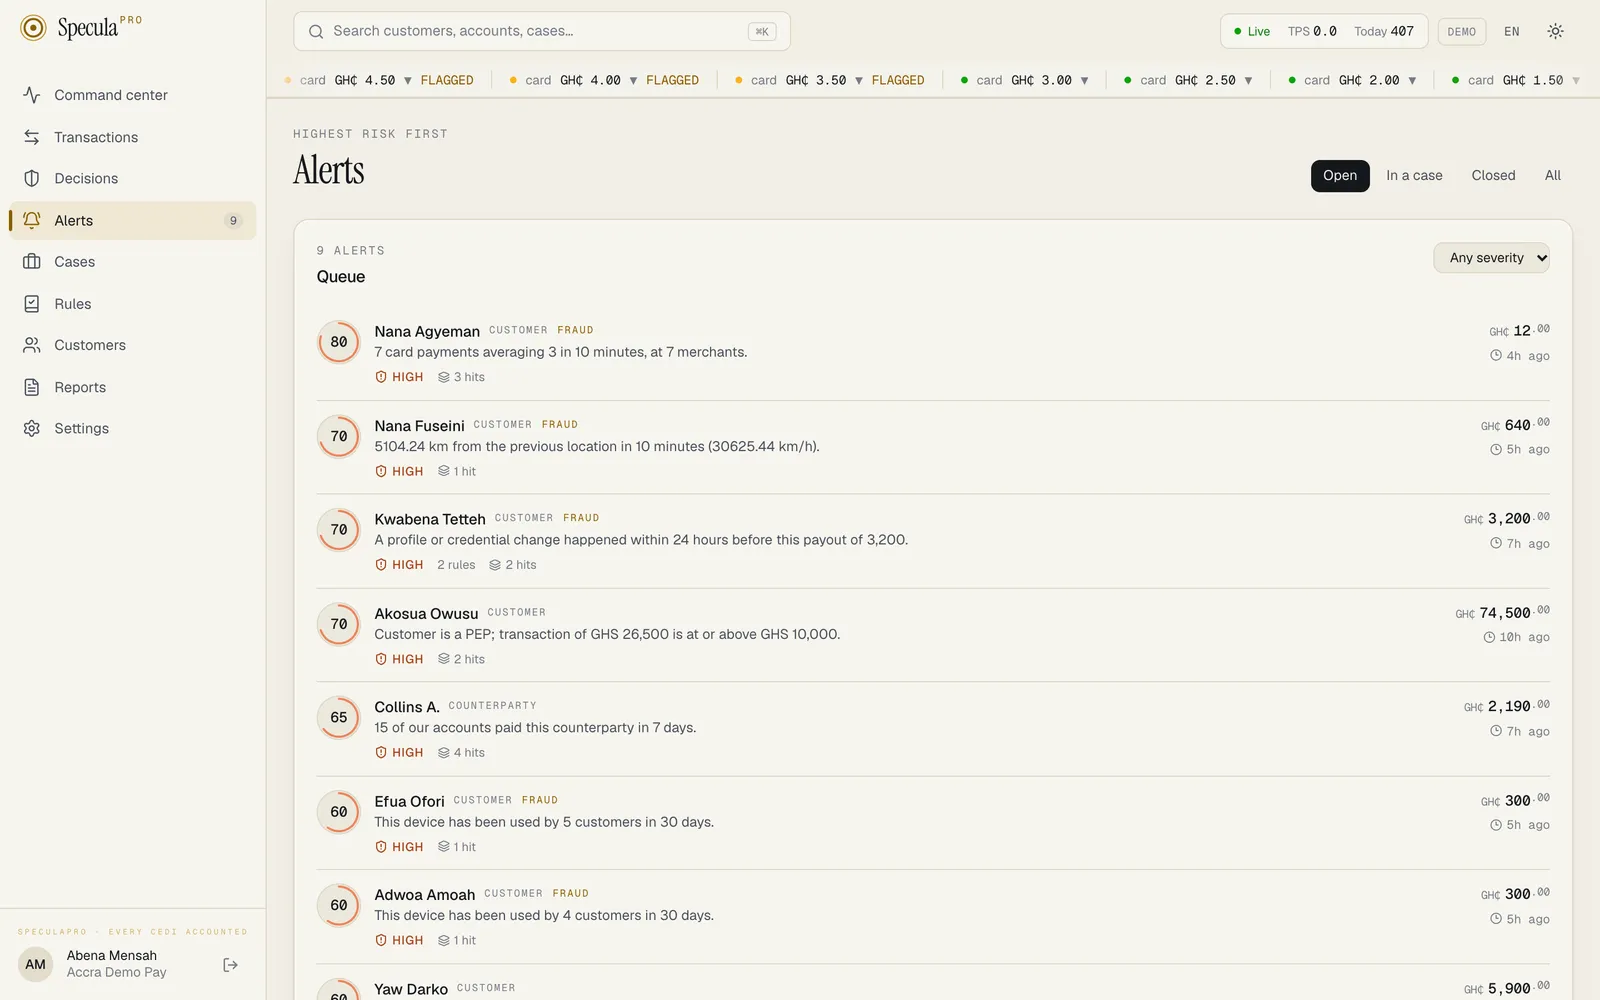The image size is (1600, 1000).
Task: Click the AM user avatar
Action: [36, 965]
